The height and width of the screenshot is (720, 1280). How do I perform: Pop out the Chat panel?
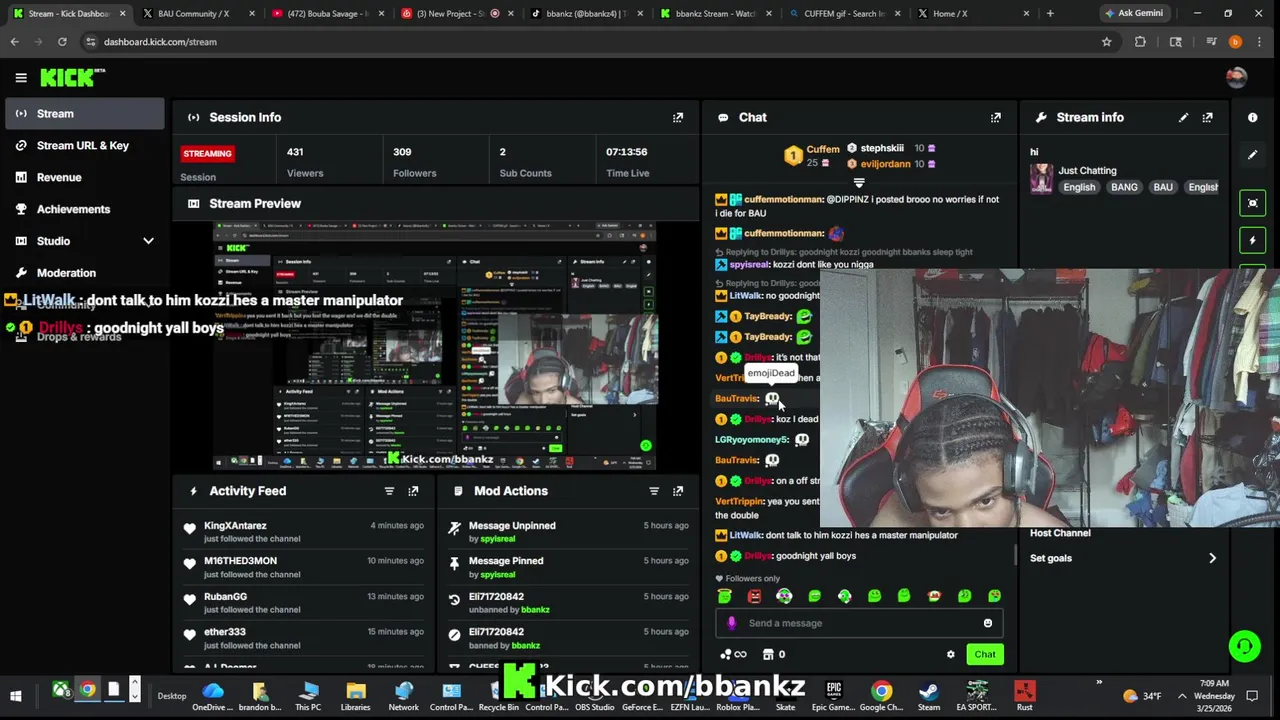[995, 117]
